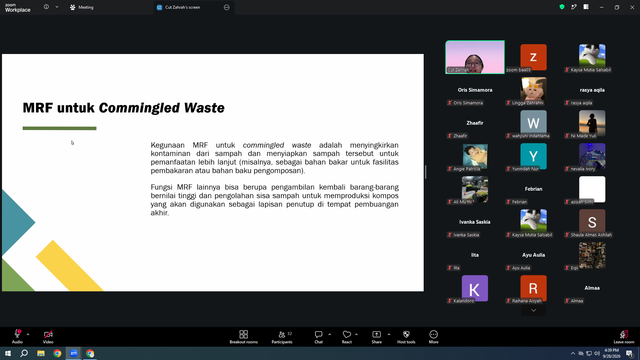Viewport: 640px width, 360px height.
Task: Toggle the view layout icon
Action: (586, 7)
